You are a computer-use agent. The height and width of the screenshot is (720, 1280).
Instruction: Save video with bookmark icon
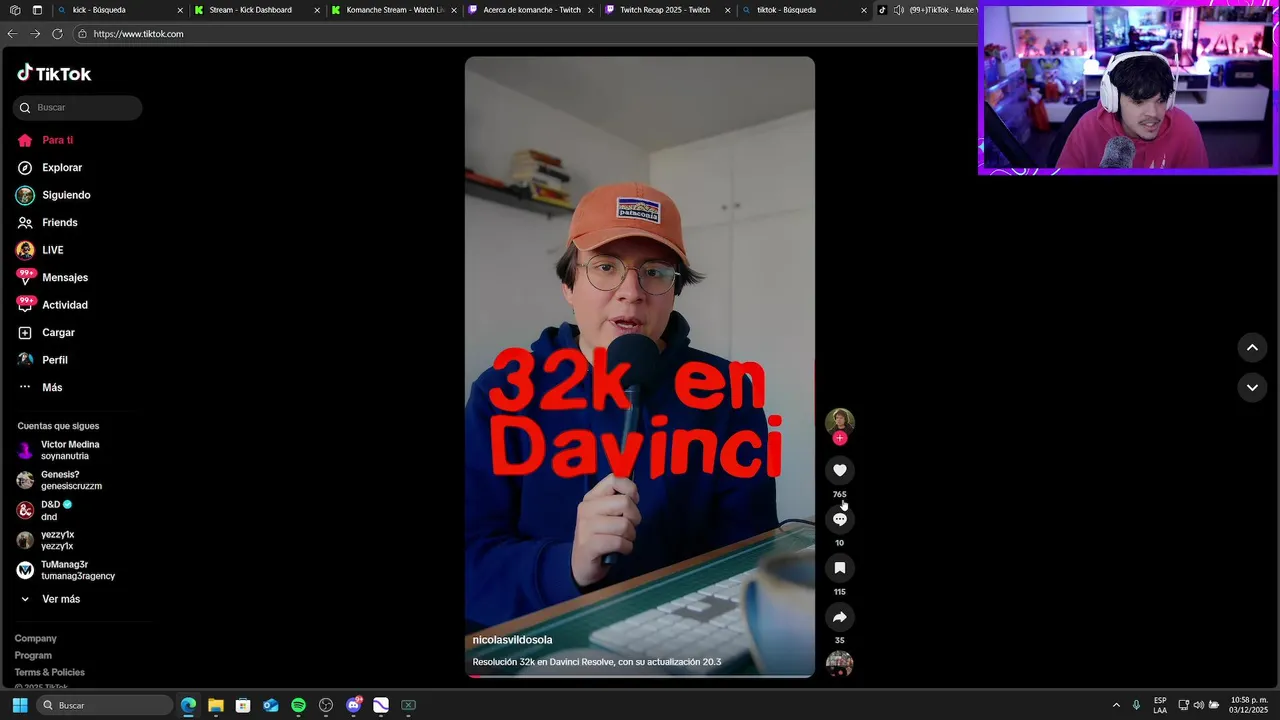(840, 568)
